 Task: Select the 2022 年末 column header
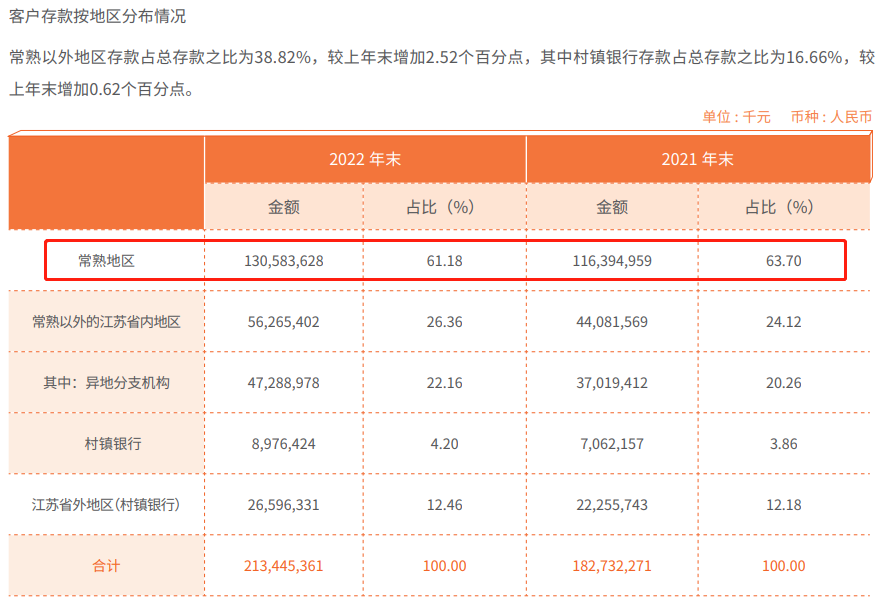pos(365,160)
